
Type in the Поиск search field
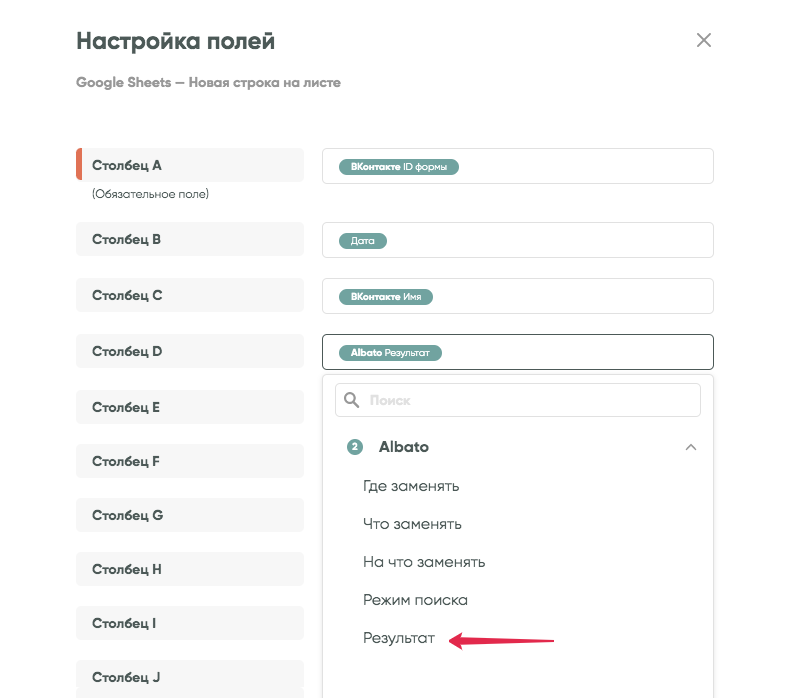[530, 400]
